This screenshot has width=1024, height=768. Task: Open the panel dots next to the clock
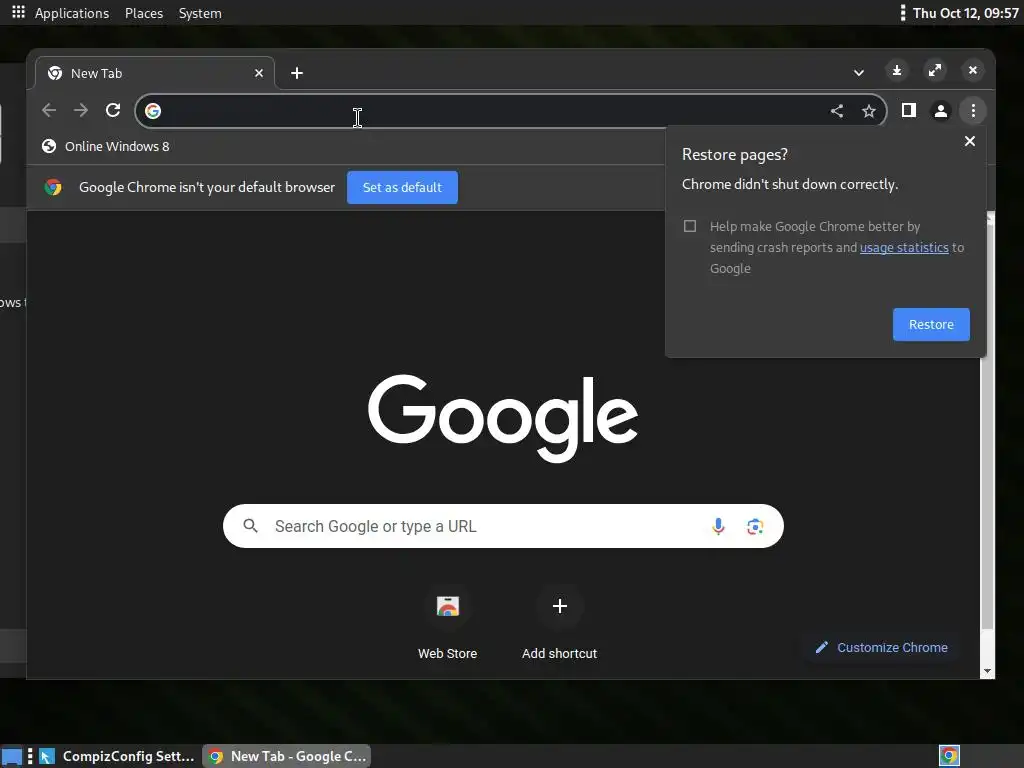(903, 12)
